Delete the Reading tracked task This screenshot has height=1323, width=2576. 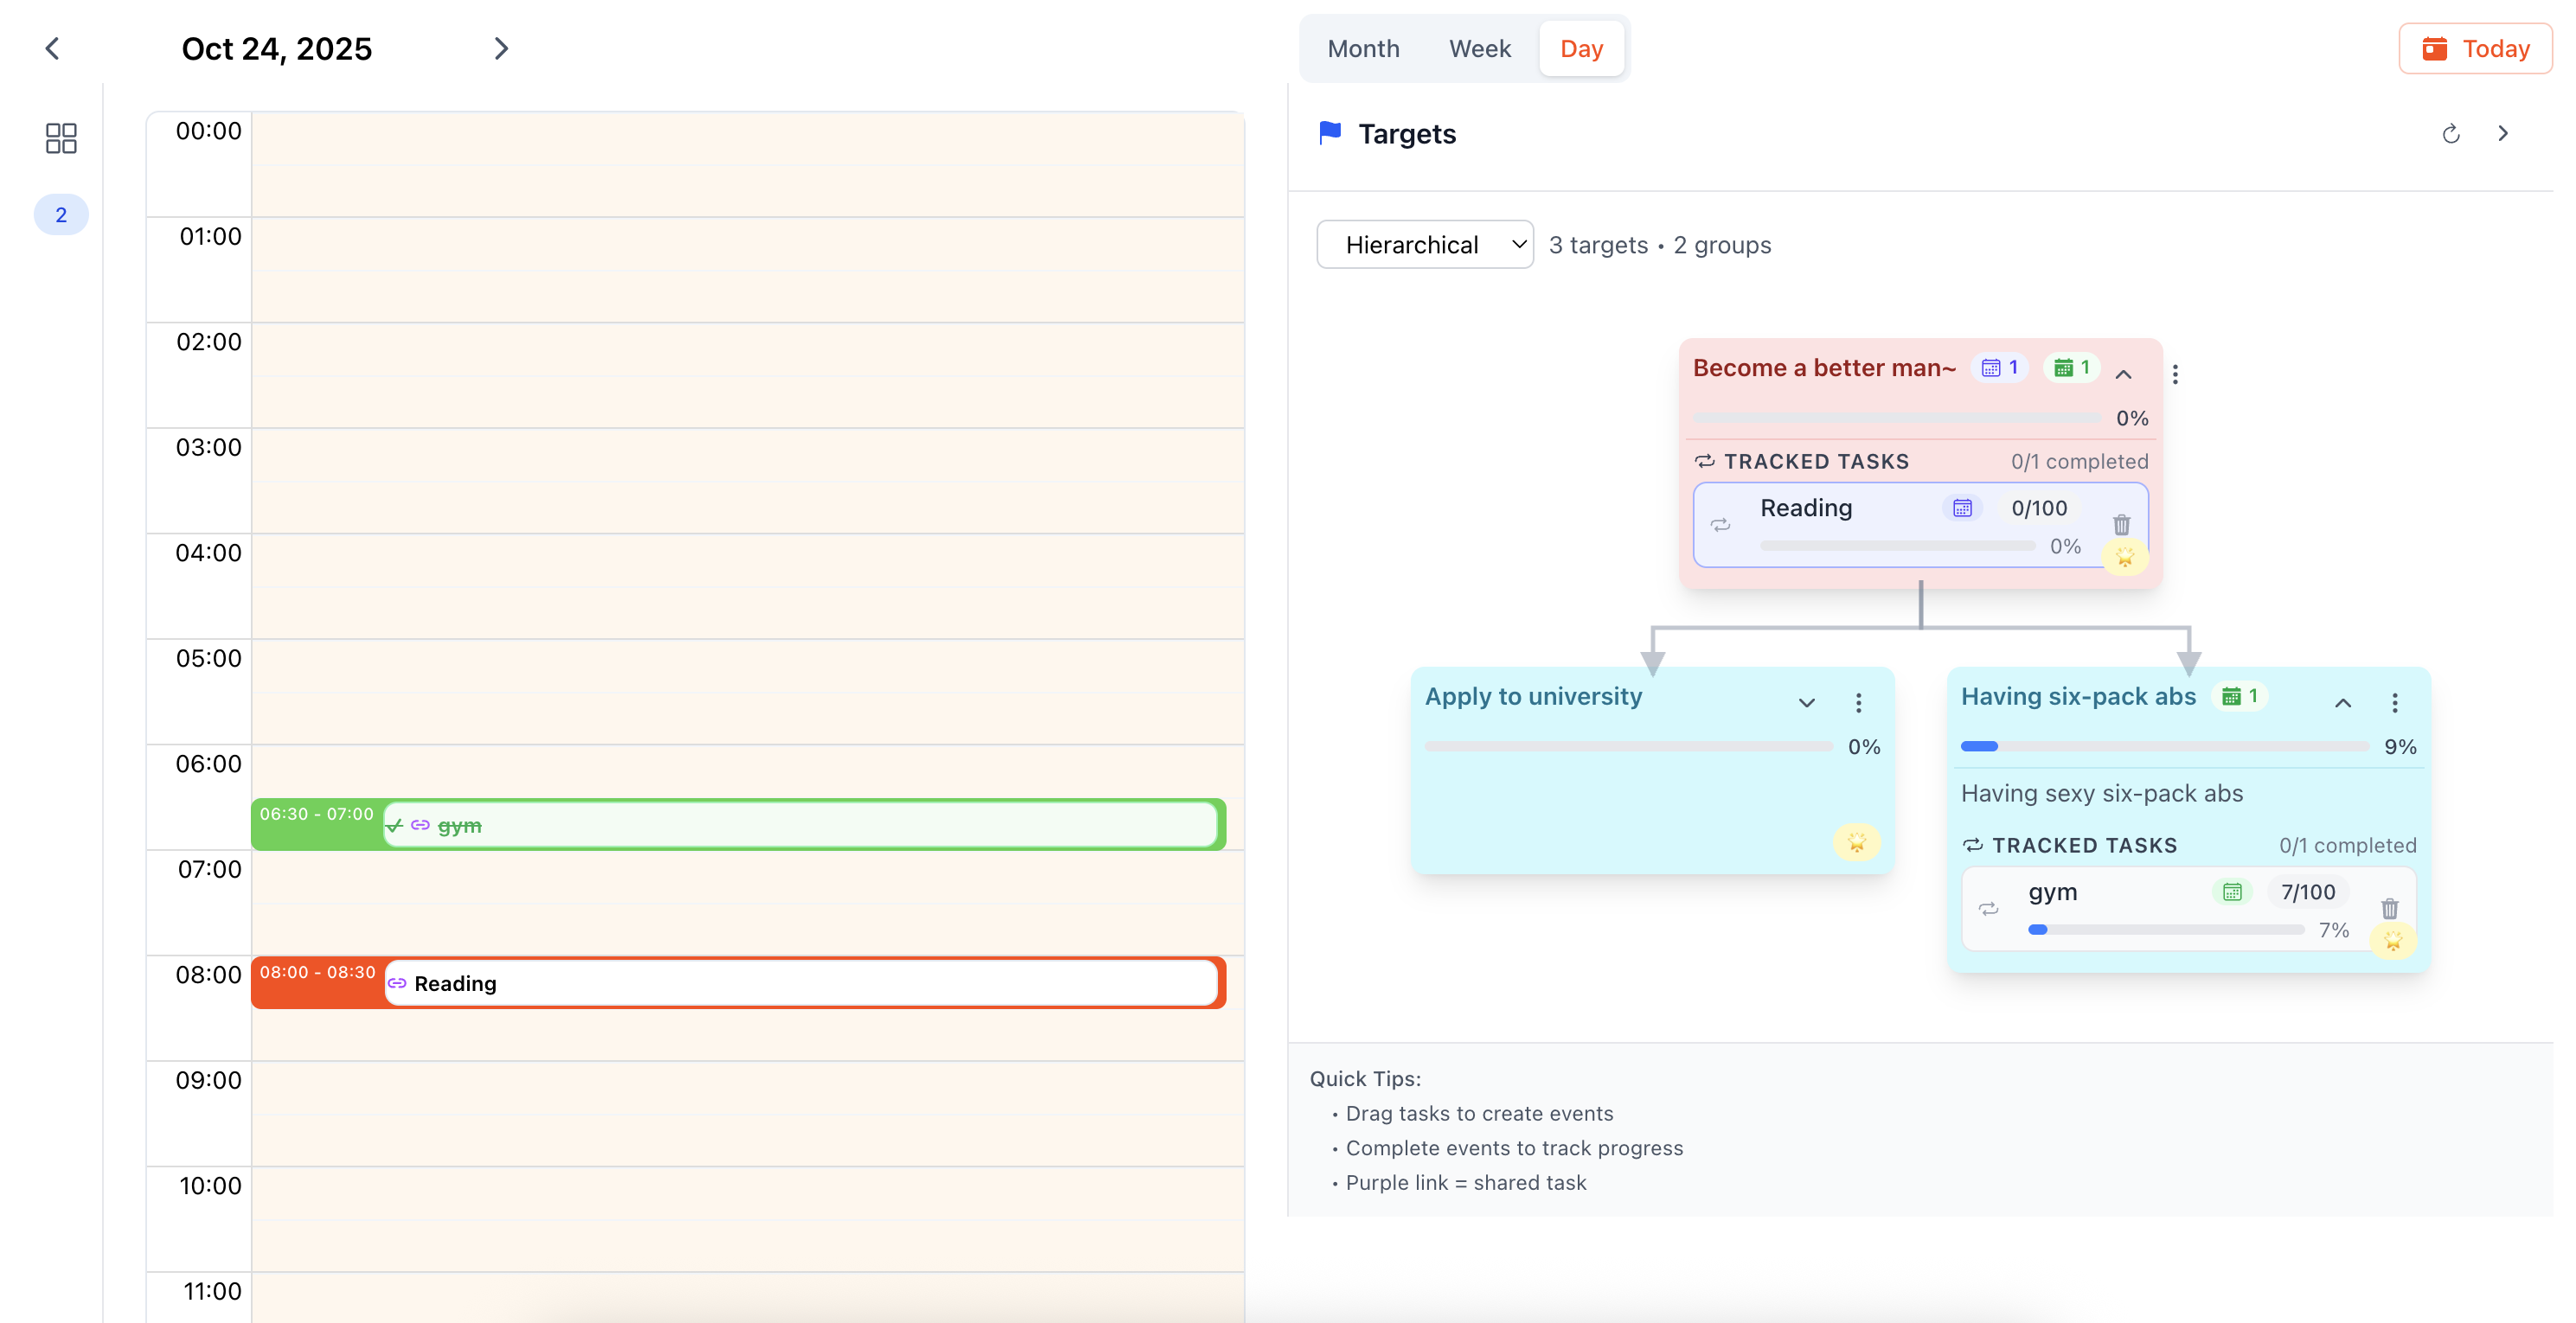coord(2121,525)
